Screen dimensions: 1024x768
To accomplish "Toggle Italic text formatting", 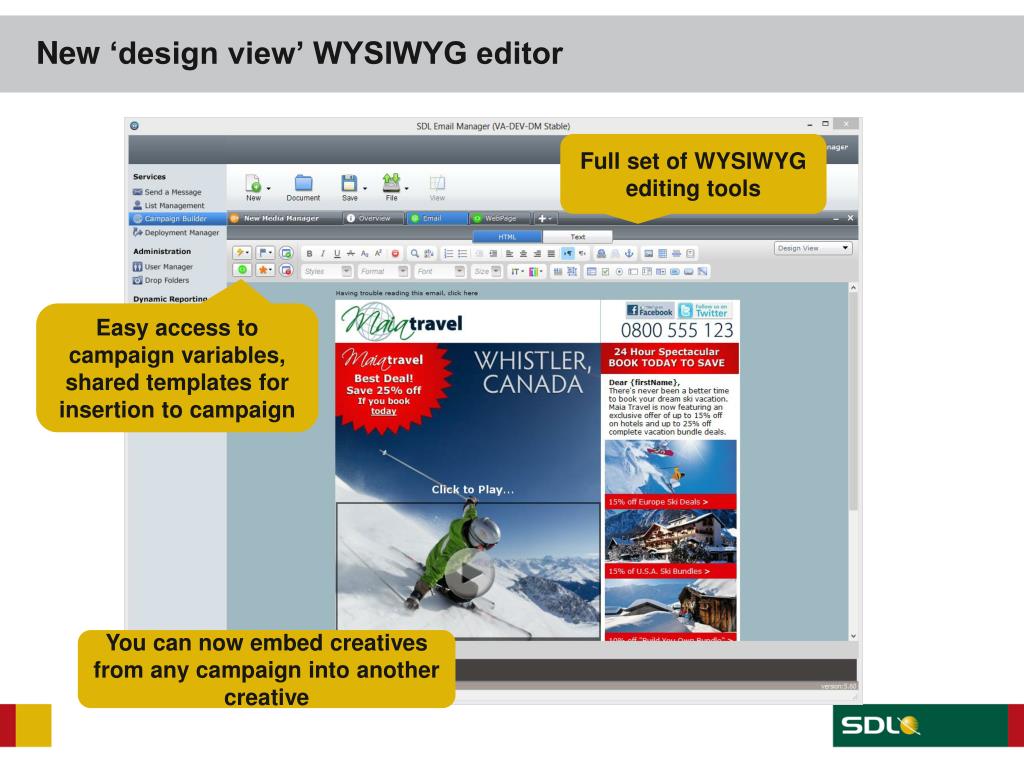I will tap(323, 253).
